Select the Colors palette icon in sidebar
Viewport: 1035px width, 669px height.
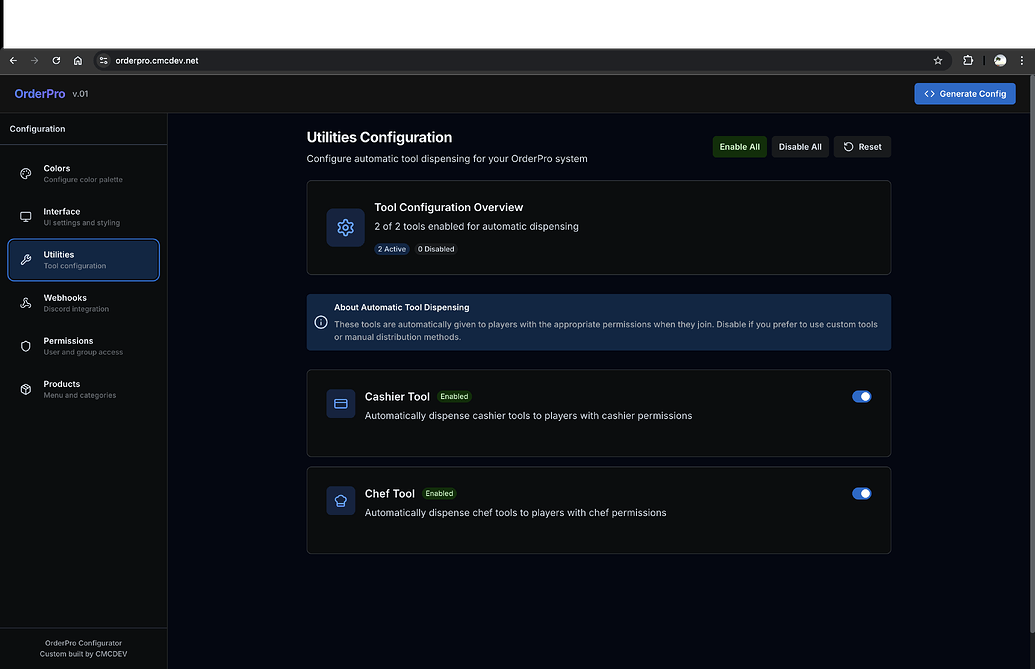pyautogui.click(x=25, y=173)
